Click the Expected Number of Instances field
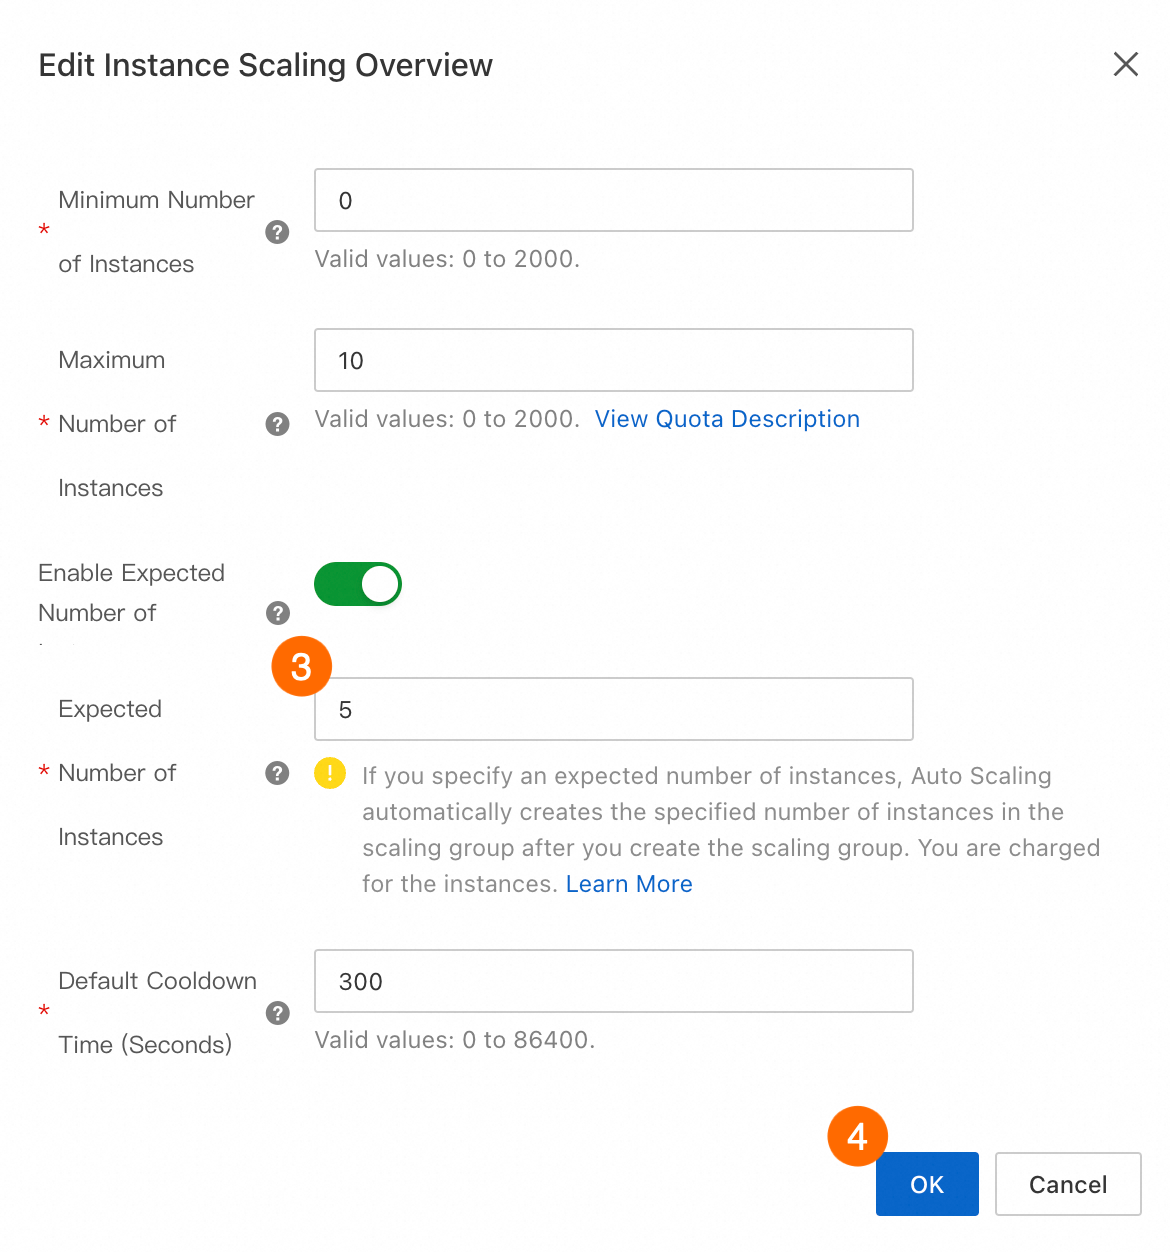The width and height of the screenshot is (1170, 1252). 613,709
